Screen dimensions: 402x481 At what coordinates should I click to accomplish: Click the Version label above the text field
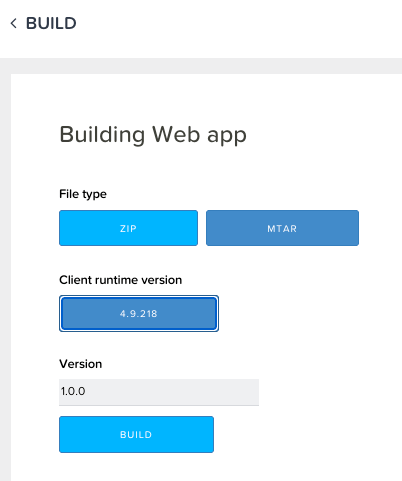point(81,364)
